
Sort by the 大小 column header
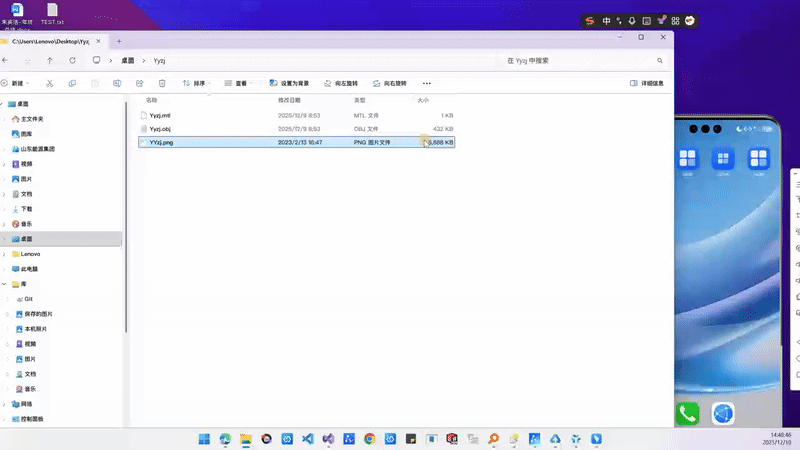(423, 100)
